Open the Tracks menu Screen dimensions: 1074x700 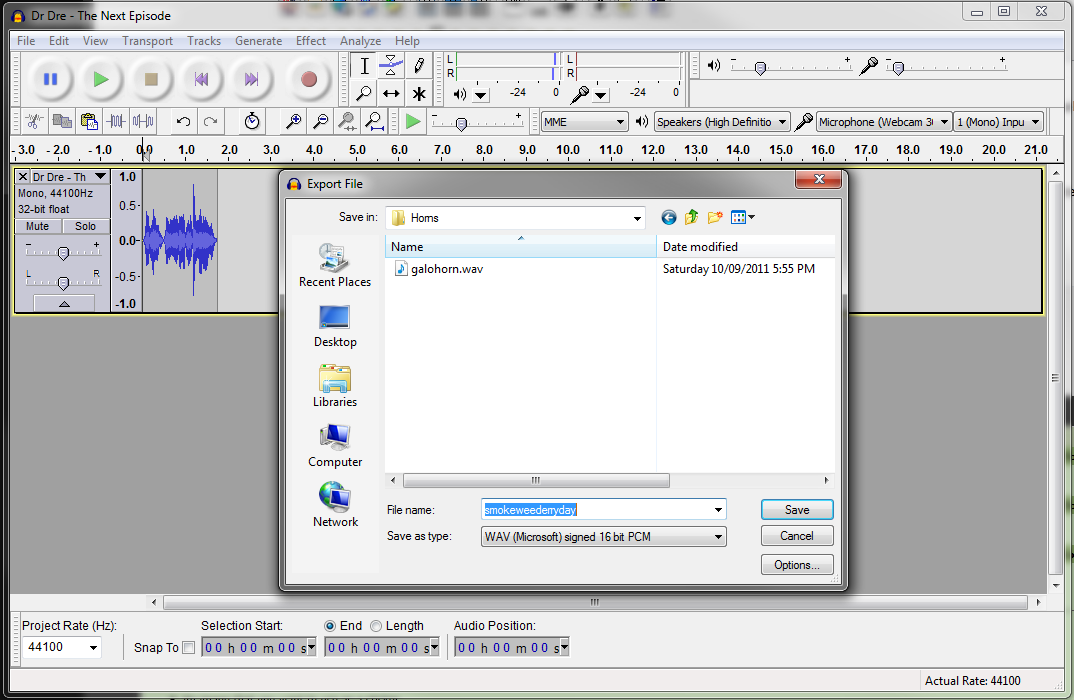click(204, 41)
